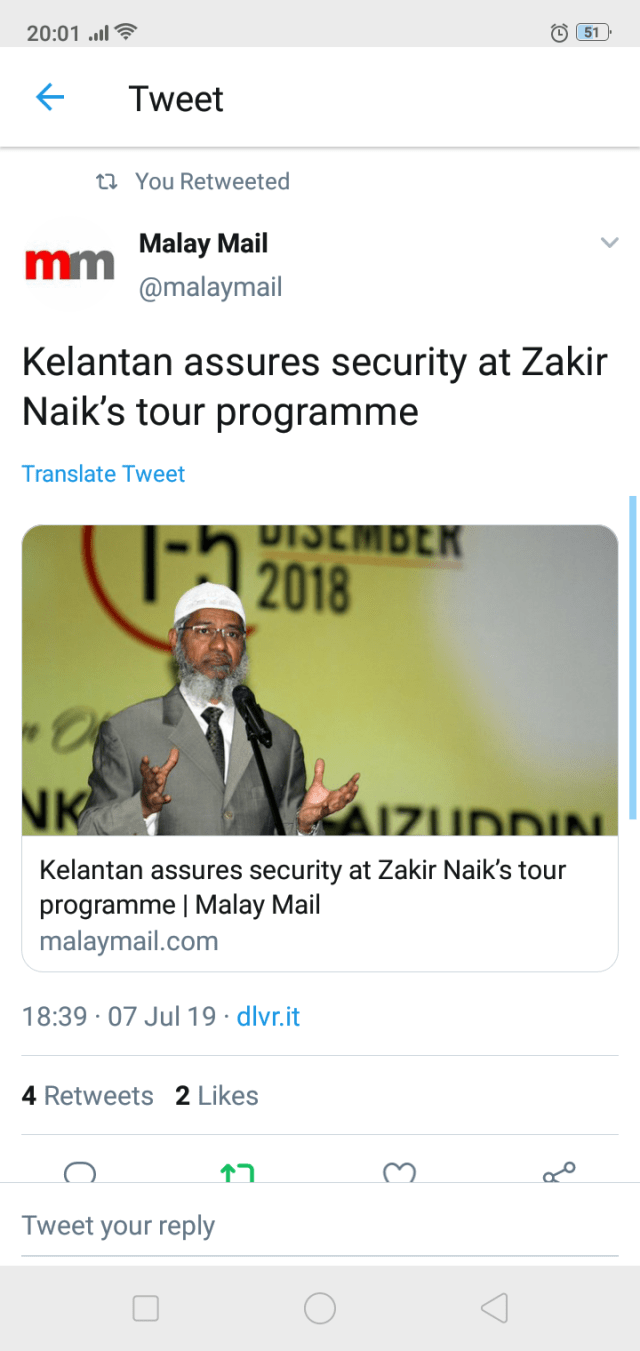
Task: Tap Android back triangle button
Action: click(x=494, y=1307)
